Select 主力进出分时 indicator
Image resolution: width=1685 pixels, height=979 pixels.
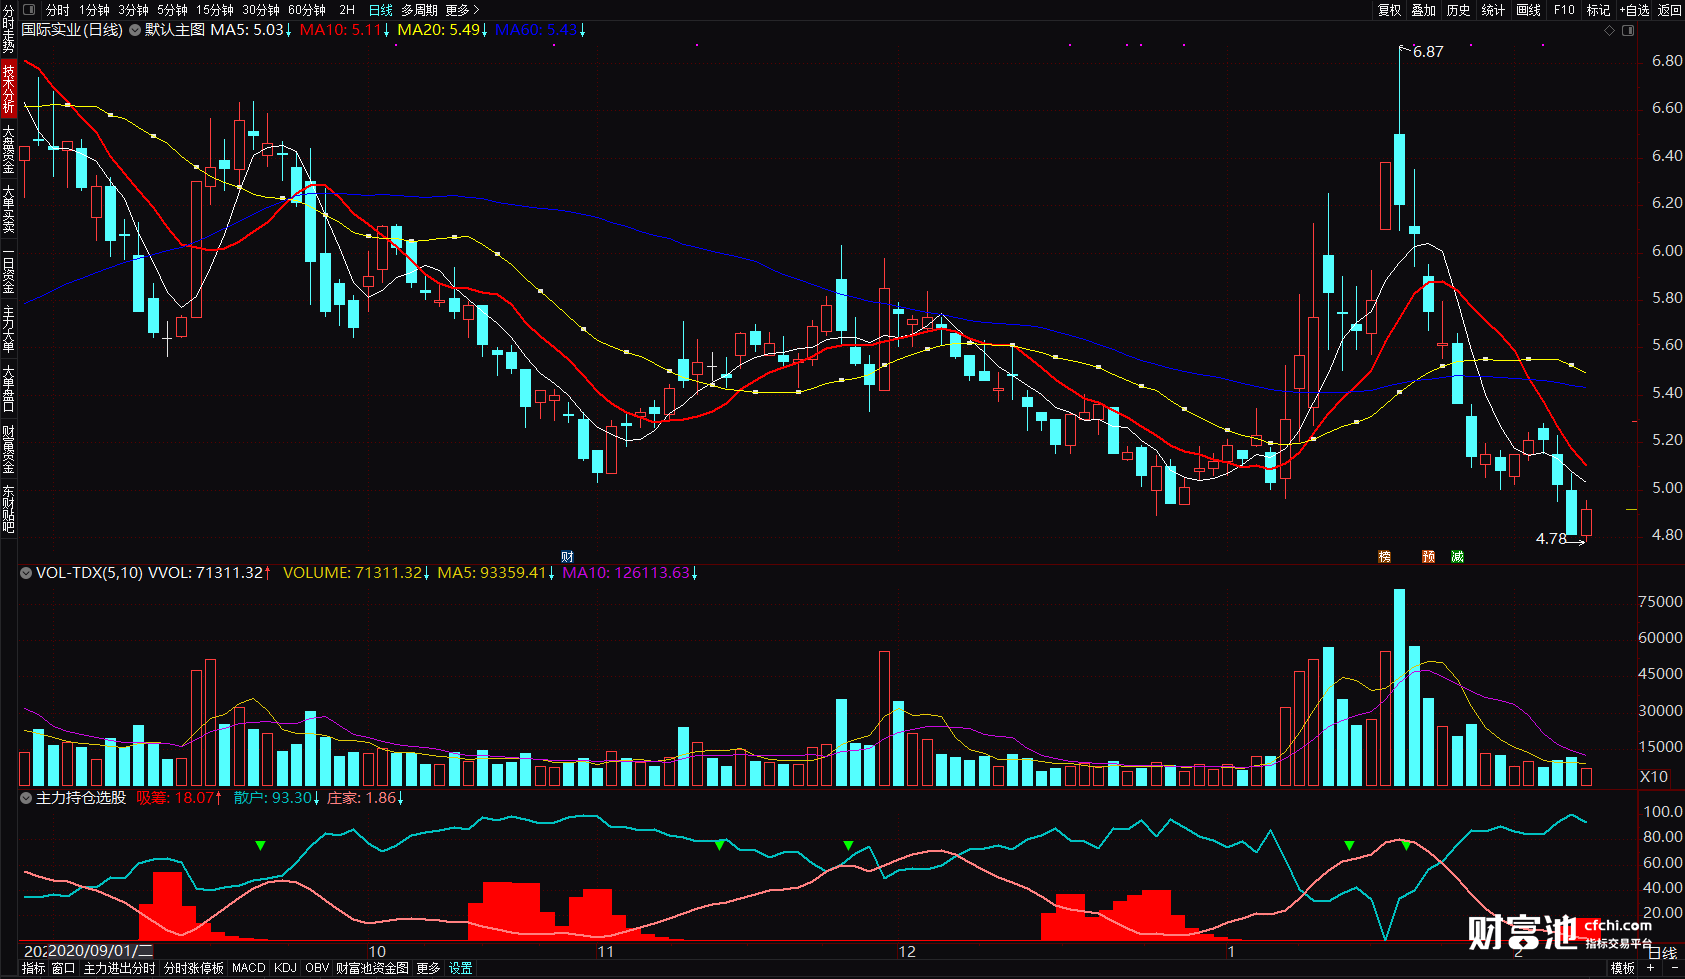click(119, 968)
